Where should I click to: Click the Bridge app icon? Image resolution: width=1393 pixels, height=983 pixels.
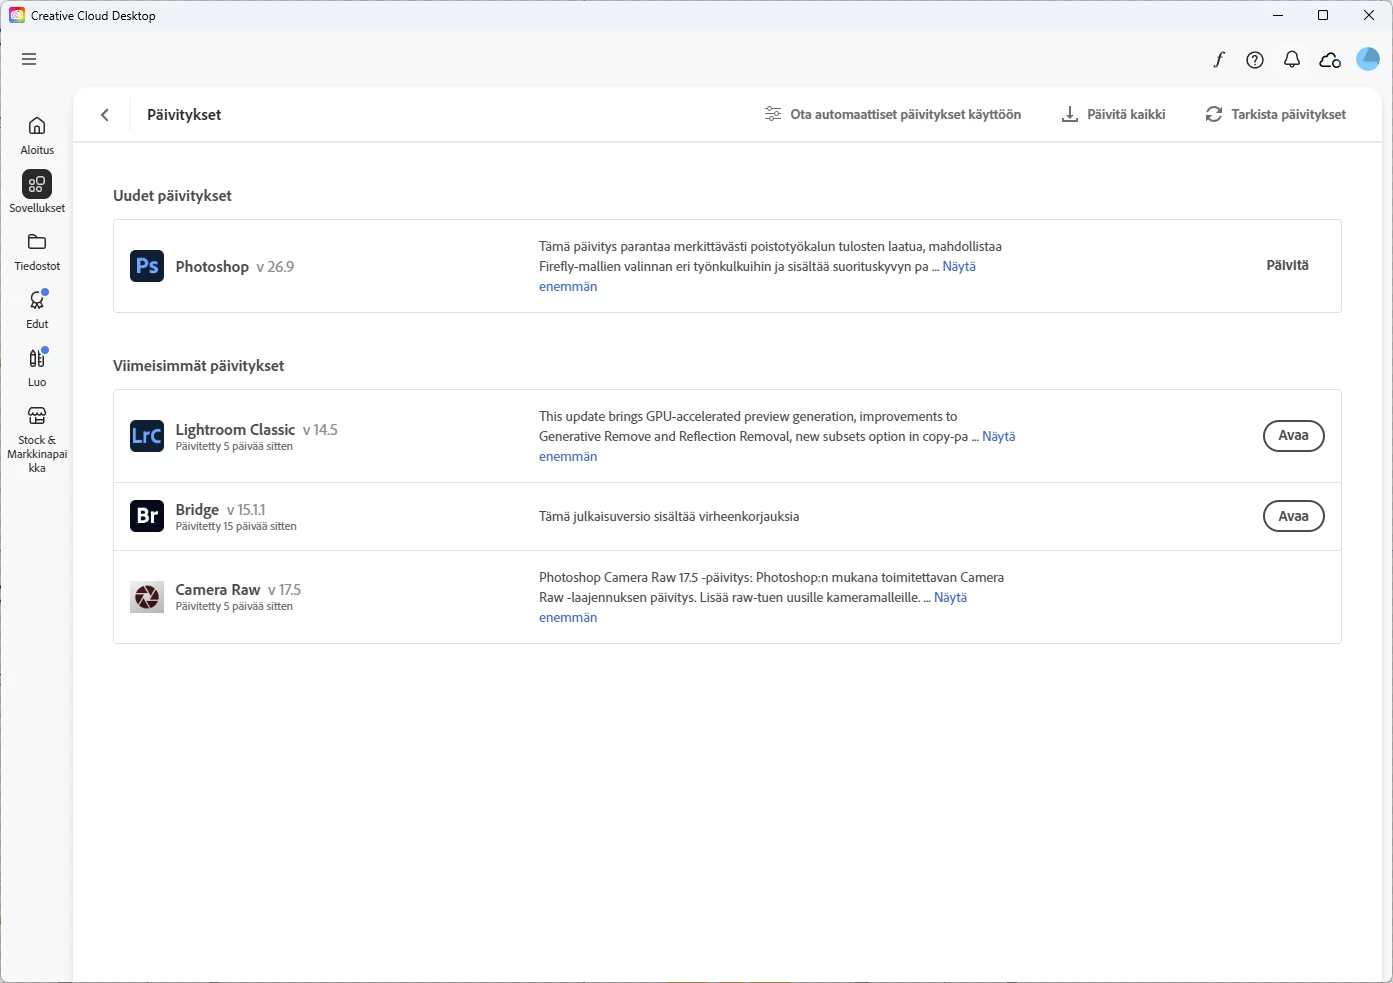click(147, 516)
